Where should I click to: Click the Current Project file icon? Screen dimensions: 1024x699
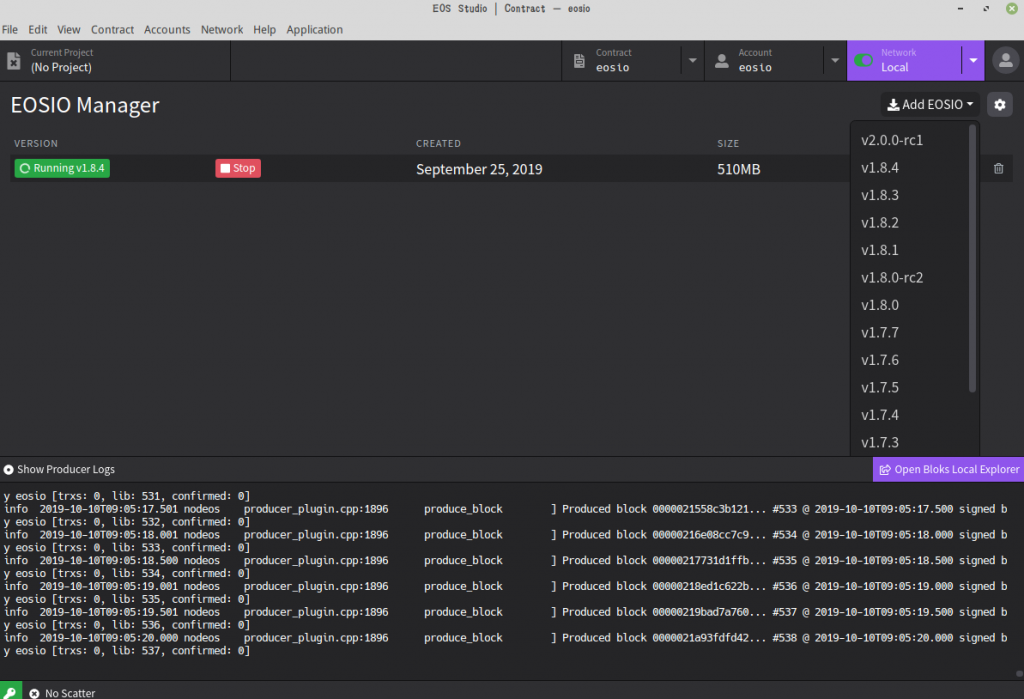coord(14,61)
